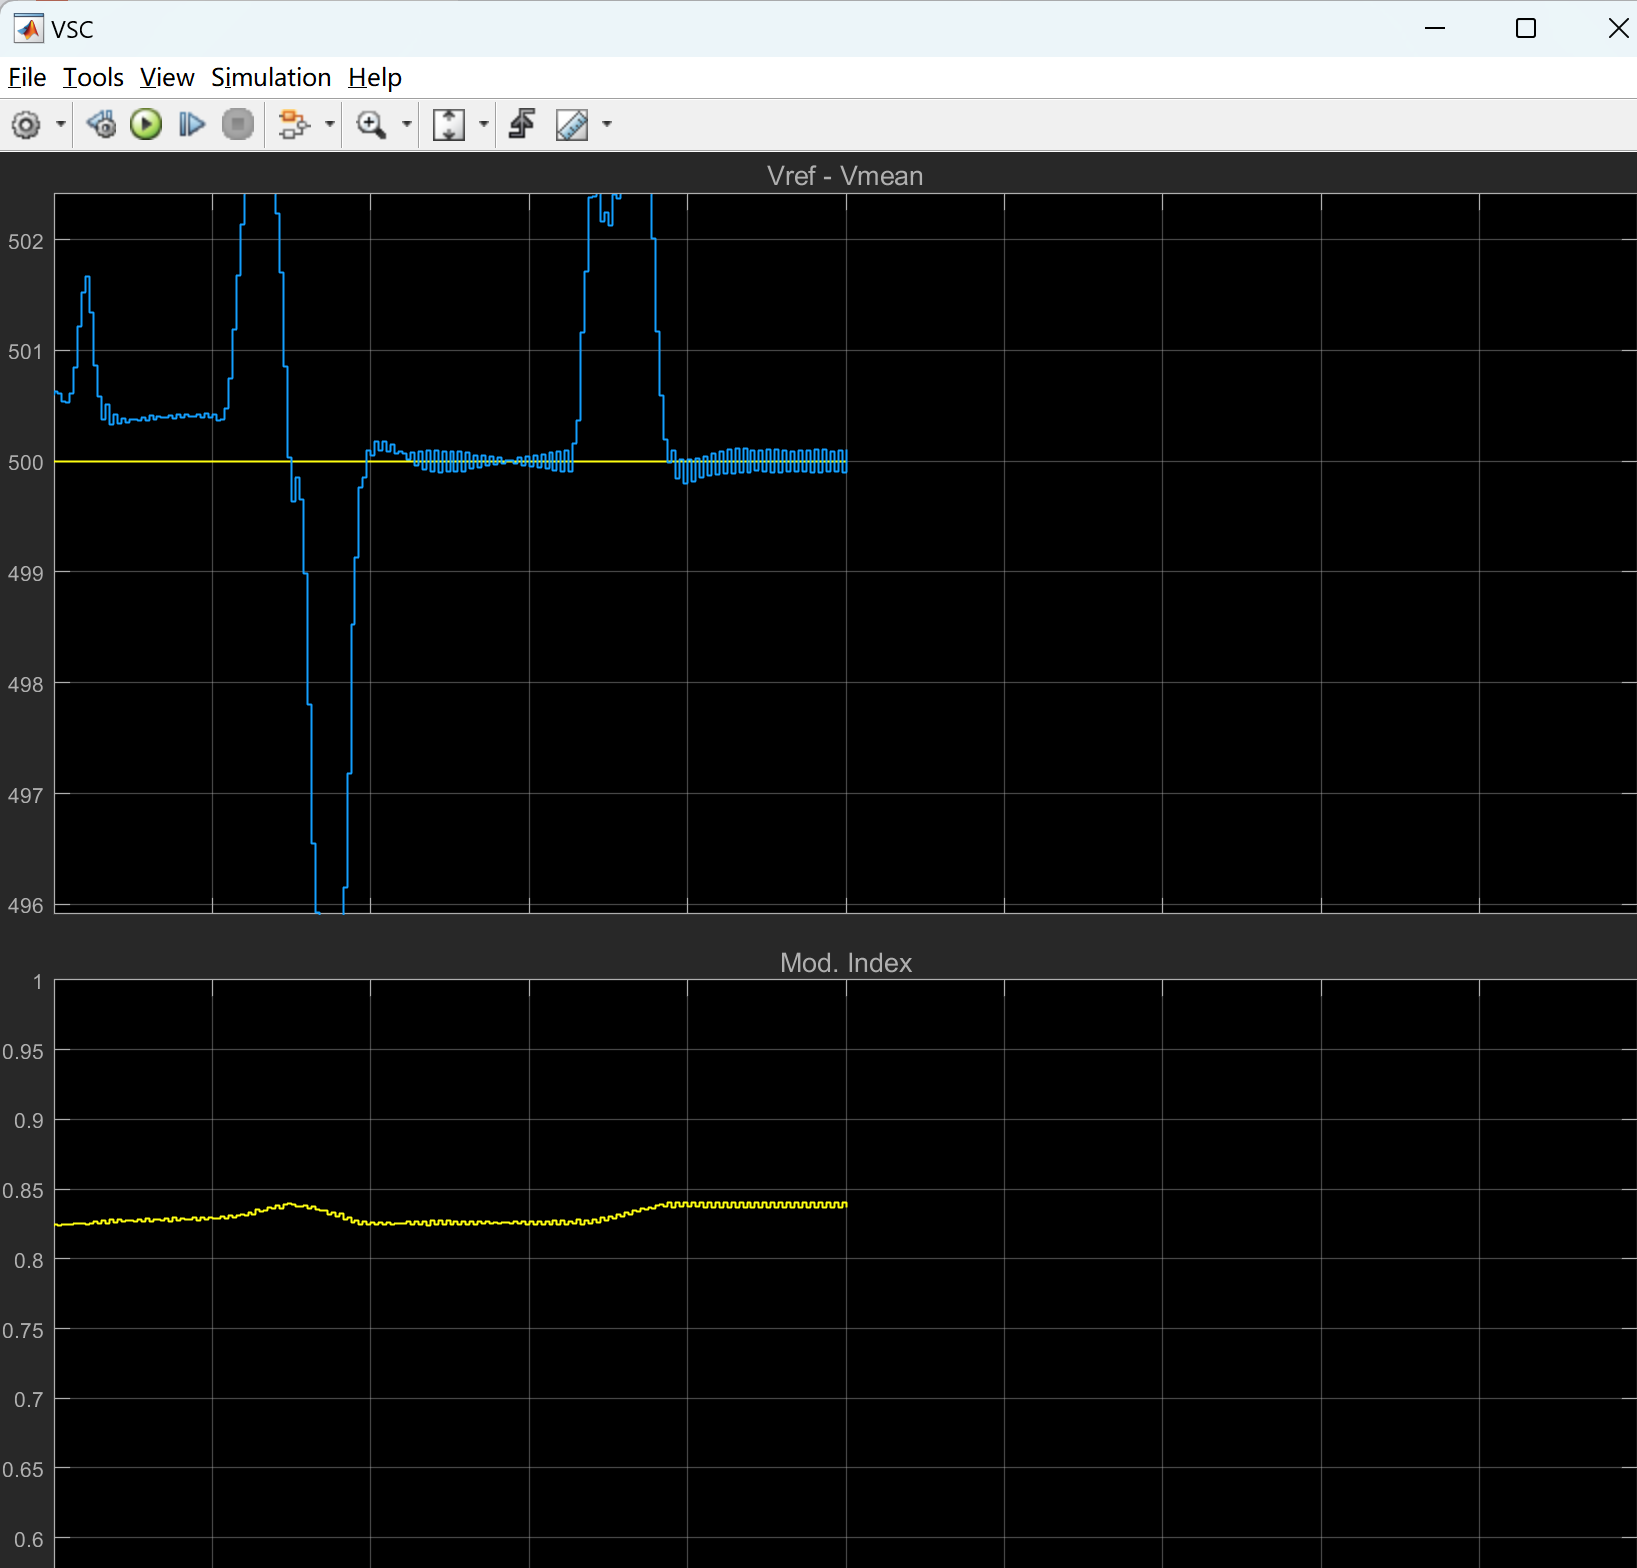
Task: Maximize the VSC scope window
Action: 1526,29
